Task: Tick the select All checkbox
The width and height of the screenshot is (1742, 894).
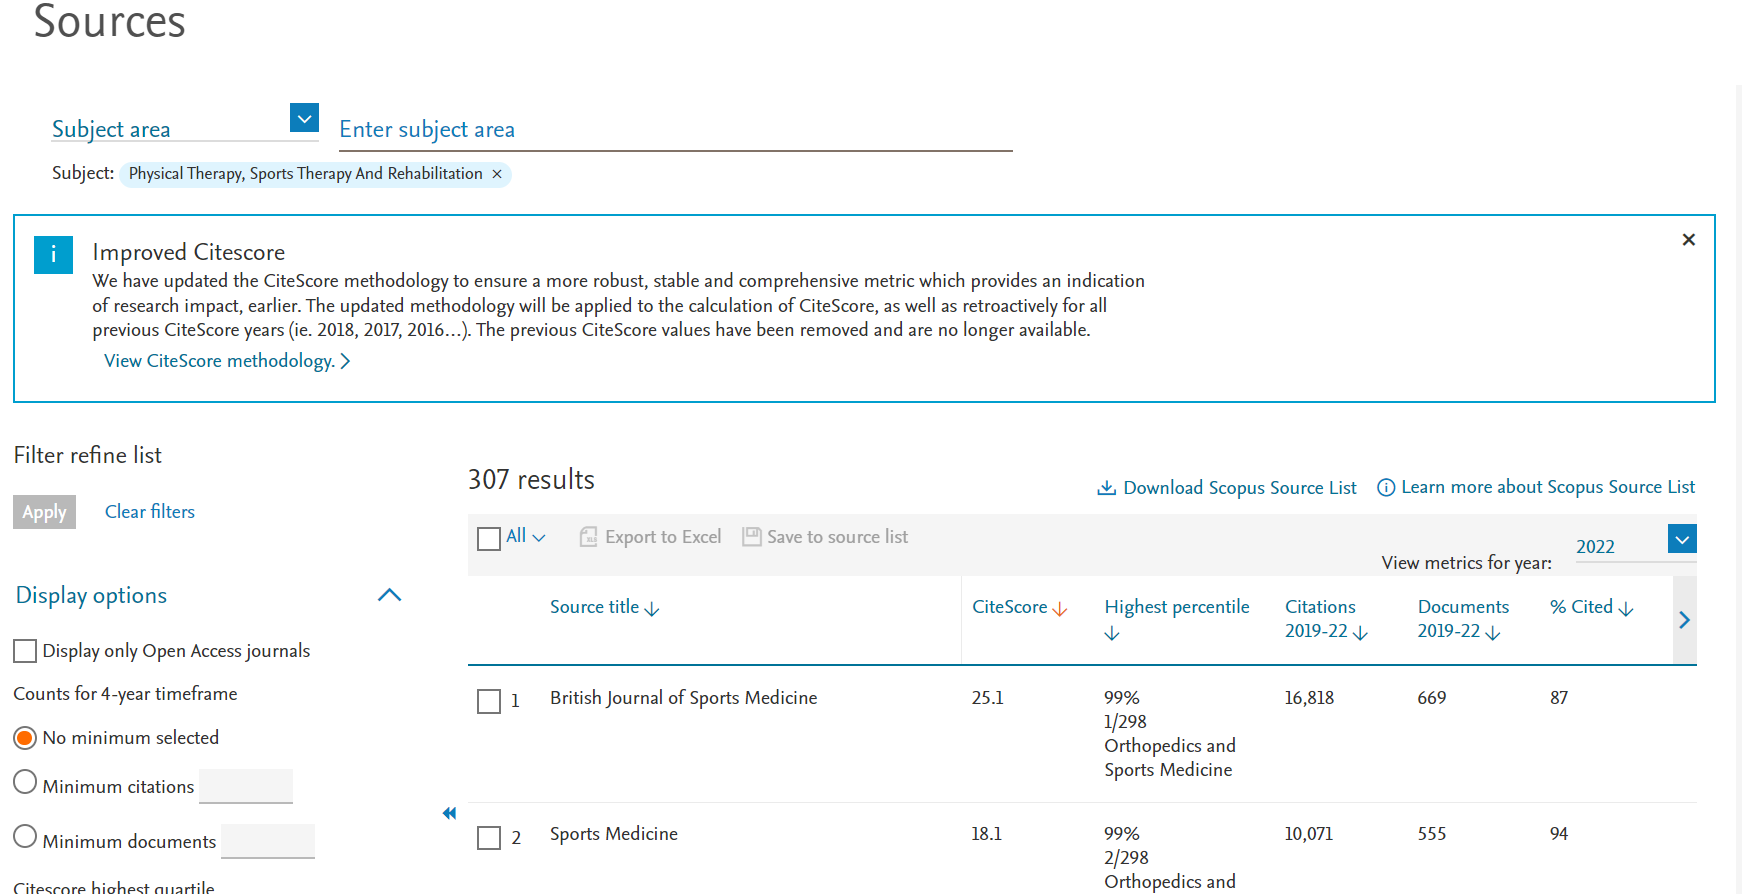Action: tap(489, 539)
